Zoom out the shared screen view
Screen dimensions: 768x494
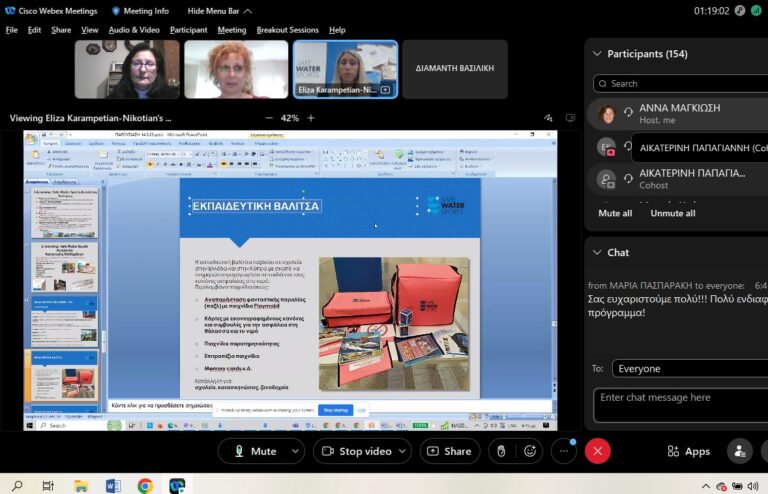click(x=266, y=118)
